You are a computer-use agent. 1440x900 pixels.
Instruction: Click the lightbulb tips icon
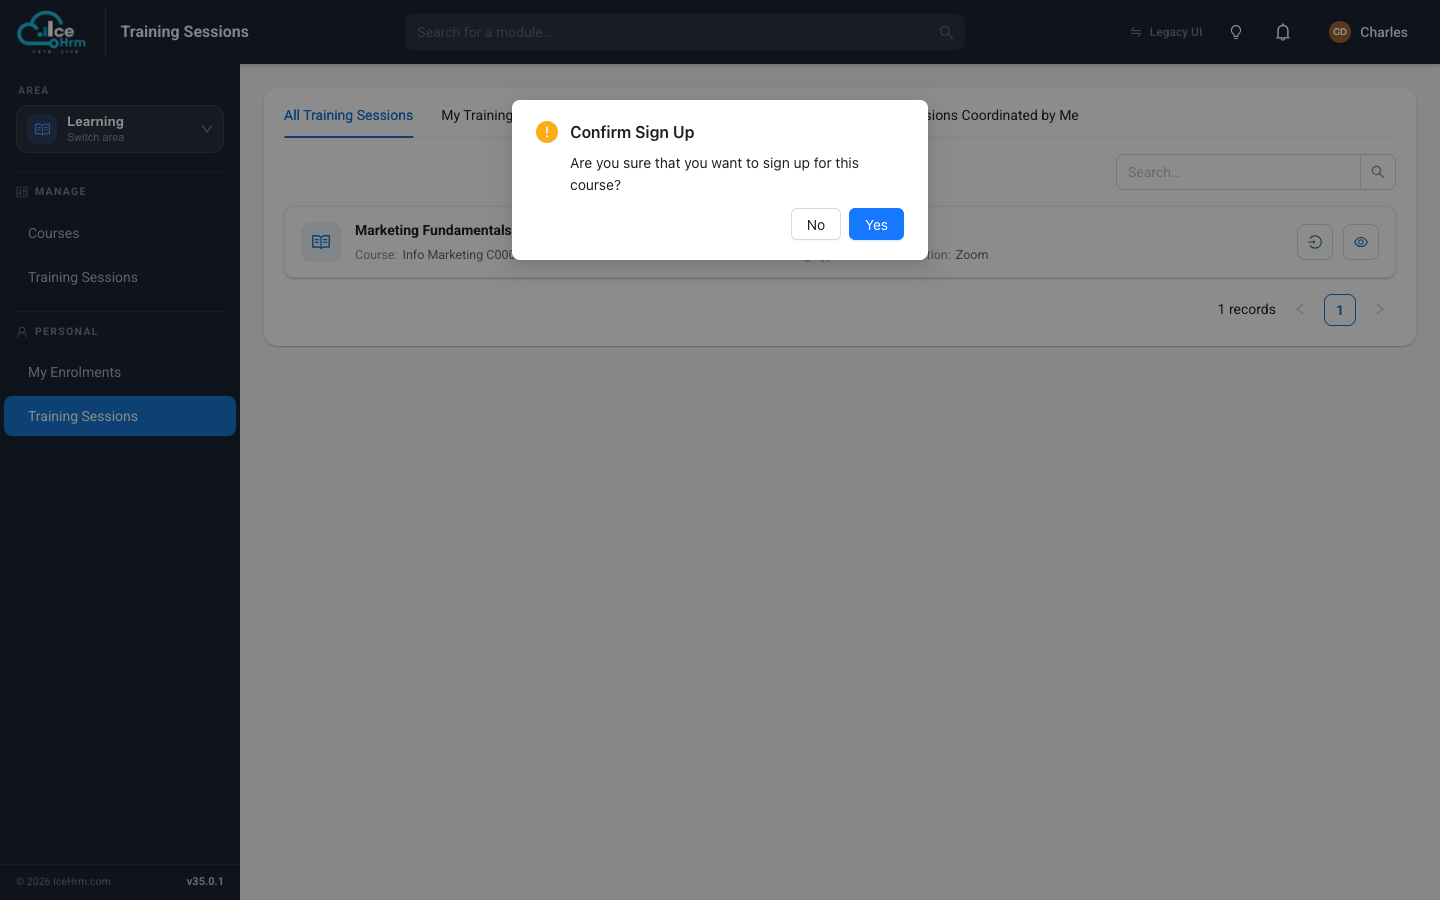pos(1236,32)
